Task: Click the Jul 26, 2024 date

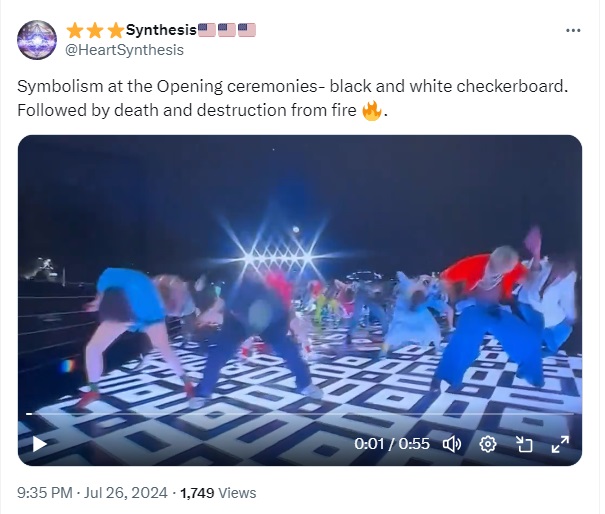Action: 125,493
